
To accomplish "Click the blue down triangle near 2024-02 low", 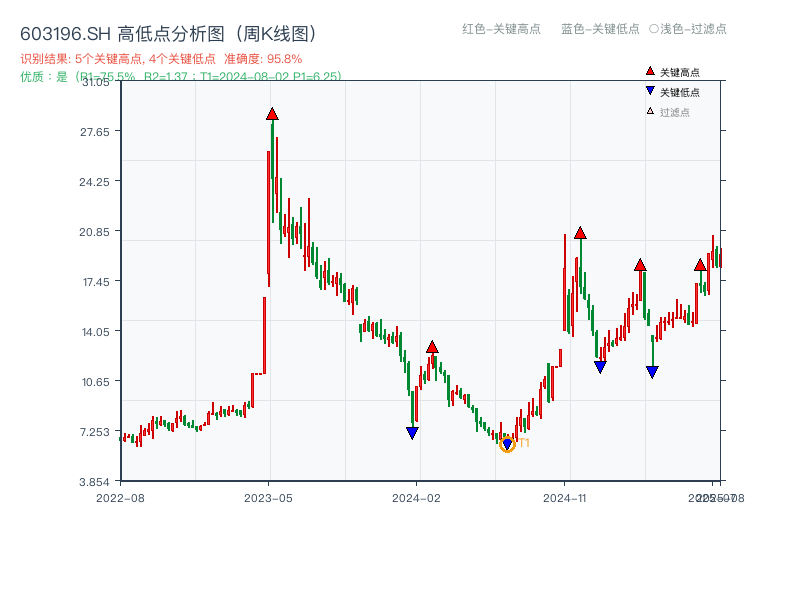I will 412,431.
